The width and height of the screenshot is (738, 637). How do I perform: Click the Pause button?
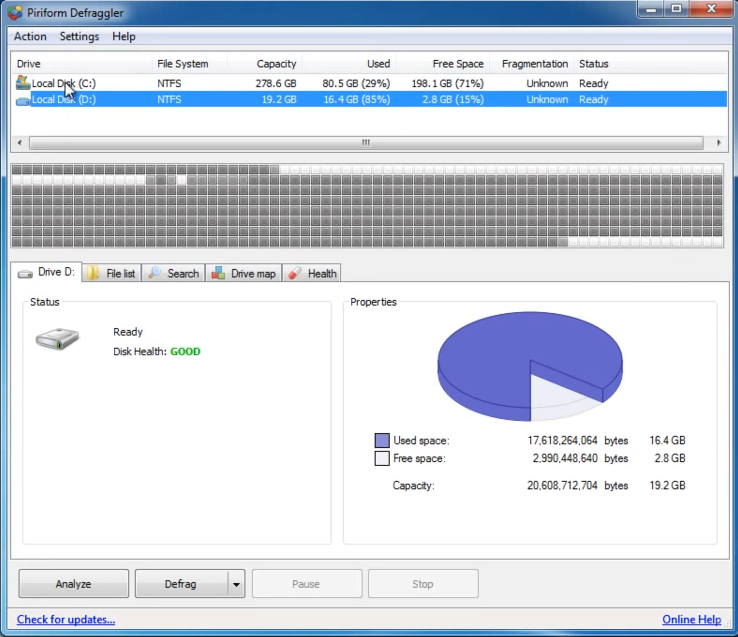pos(307,584)
